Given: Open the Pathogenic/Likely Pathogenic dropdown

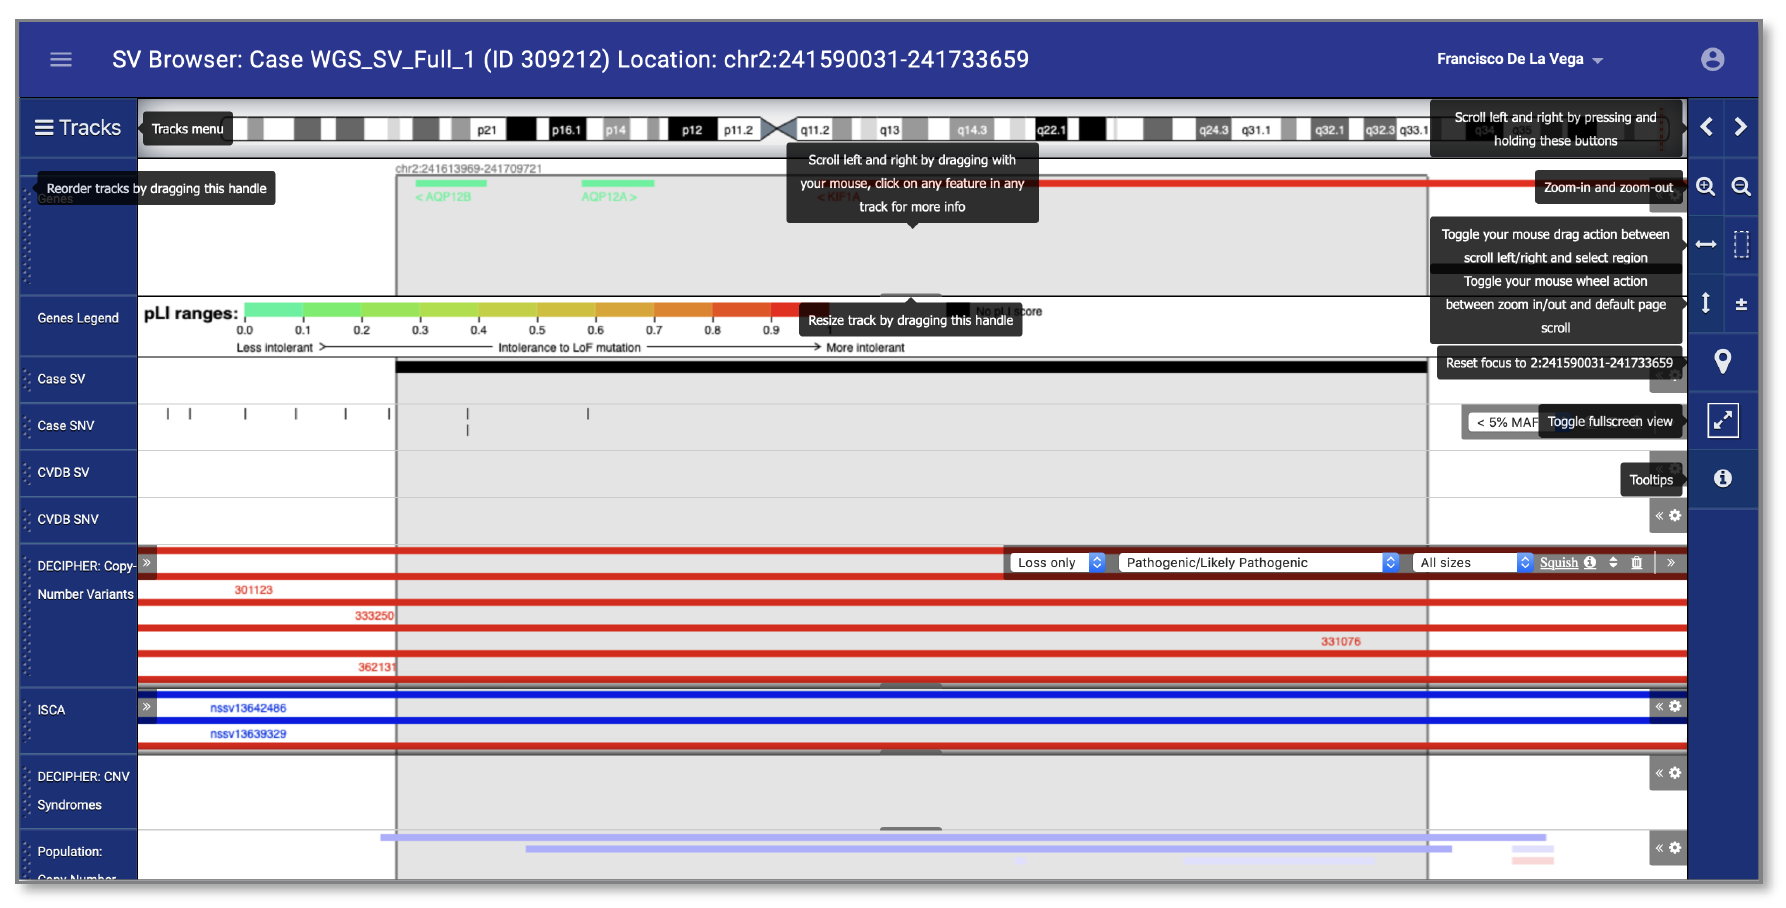Looking at the screenshot, I should pyautogui.click(x=1259, y=563).
